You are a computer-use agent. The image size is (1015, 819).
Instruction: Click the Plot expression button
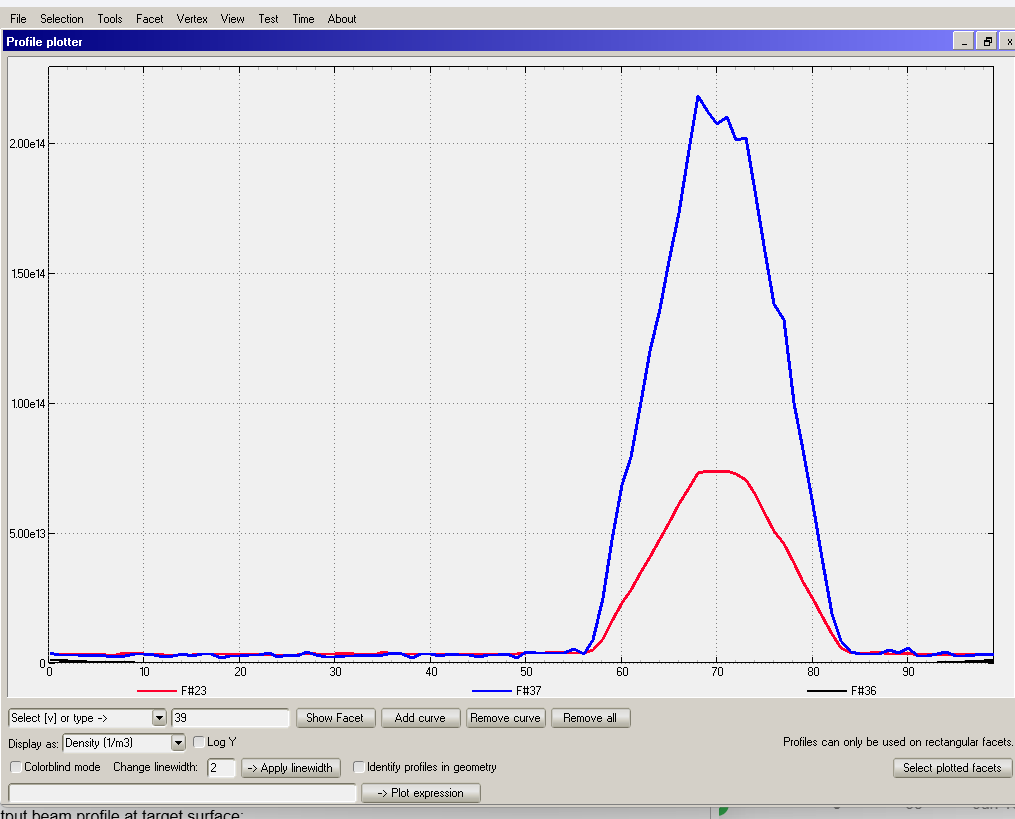click(x=421, y=793)
